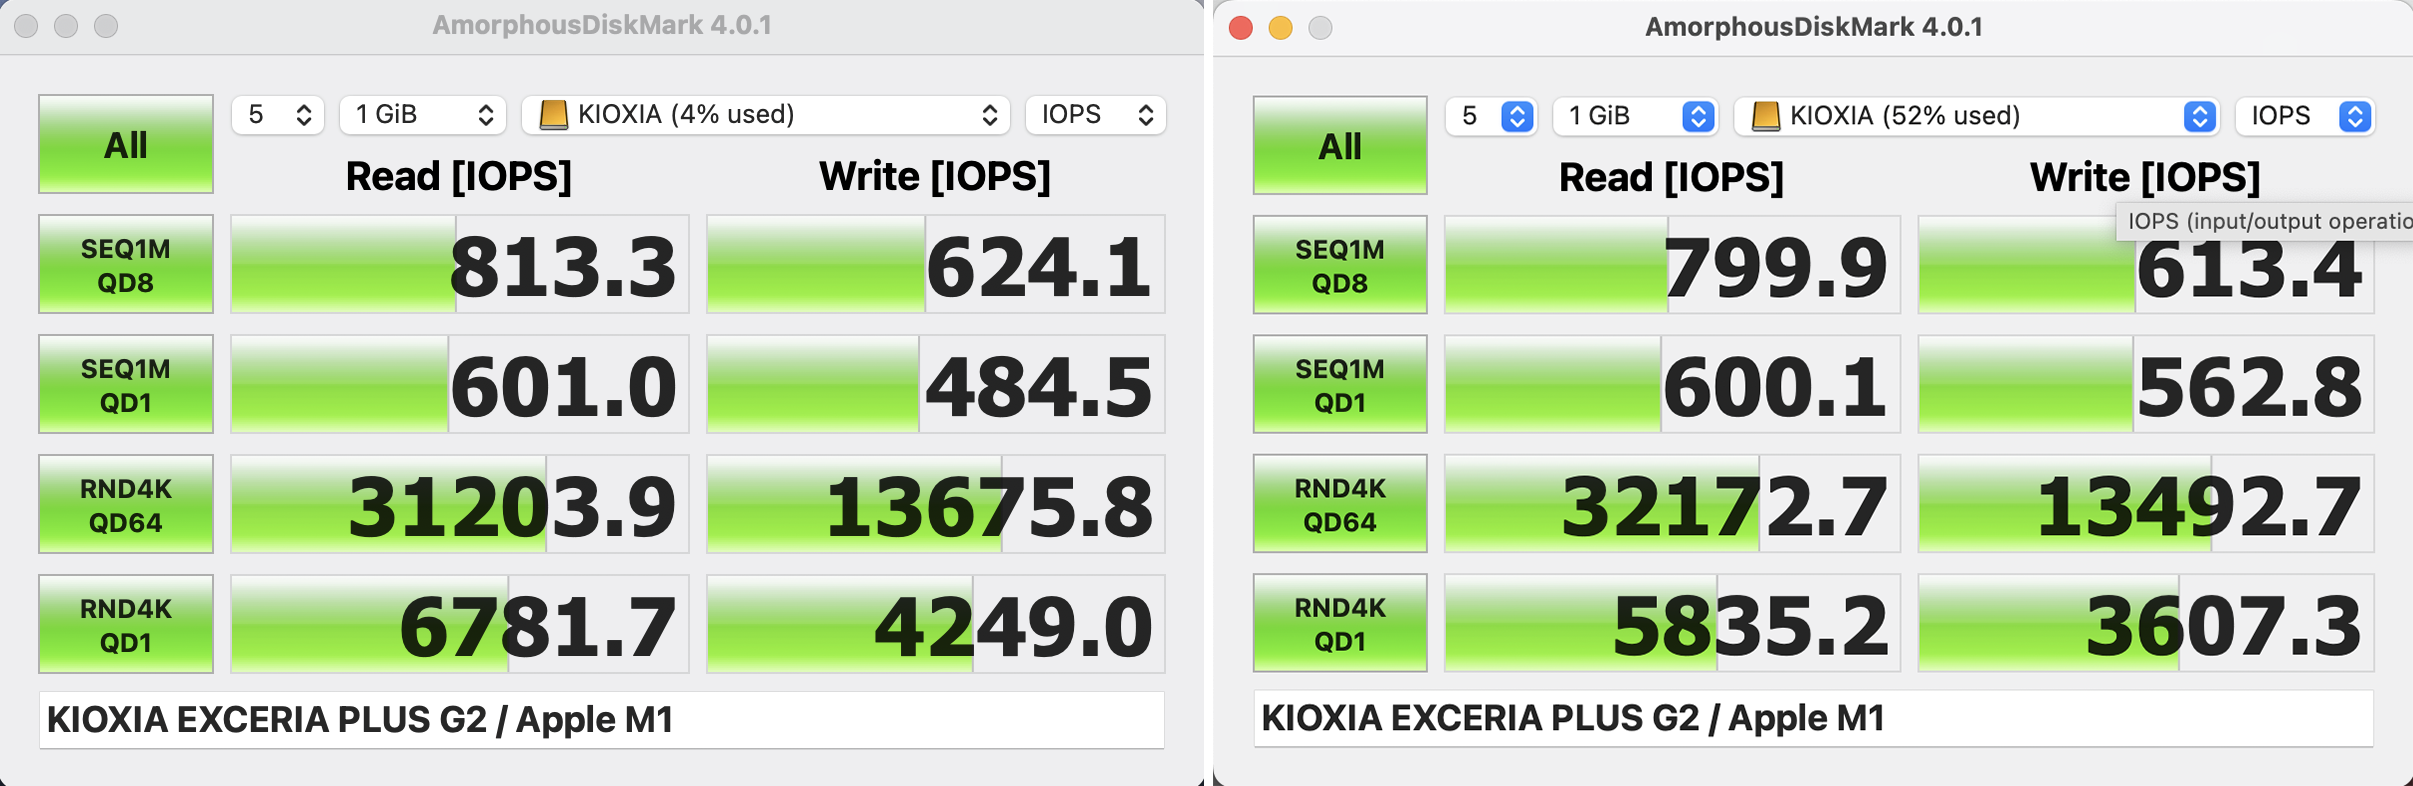Open test count dropdown in right window
This screenshot has width=2413, height=786.
(x=1491, y=116)
